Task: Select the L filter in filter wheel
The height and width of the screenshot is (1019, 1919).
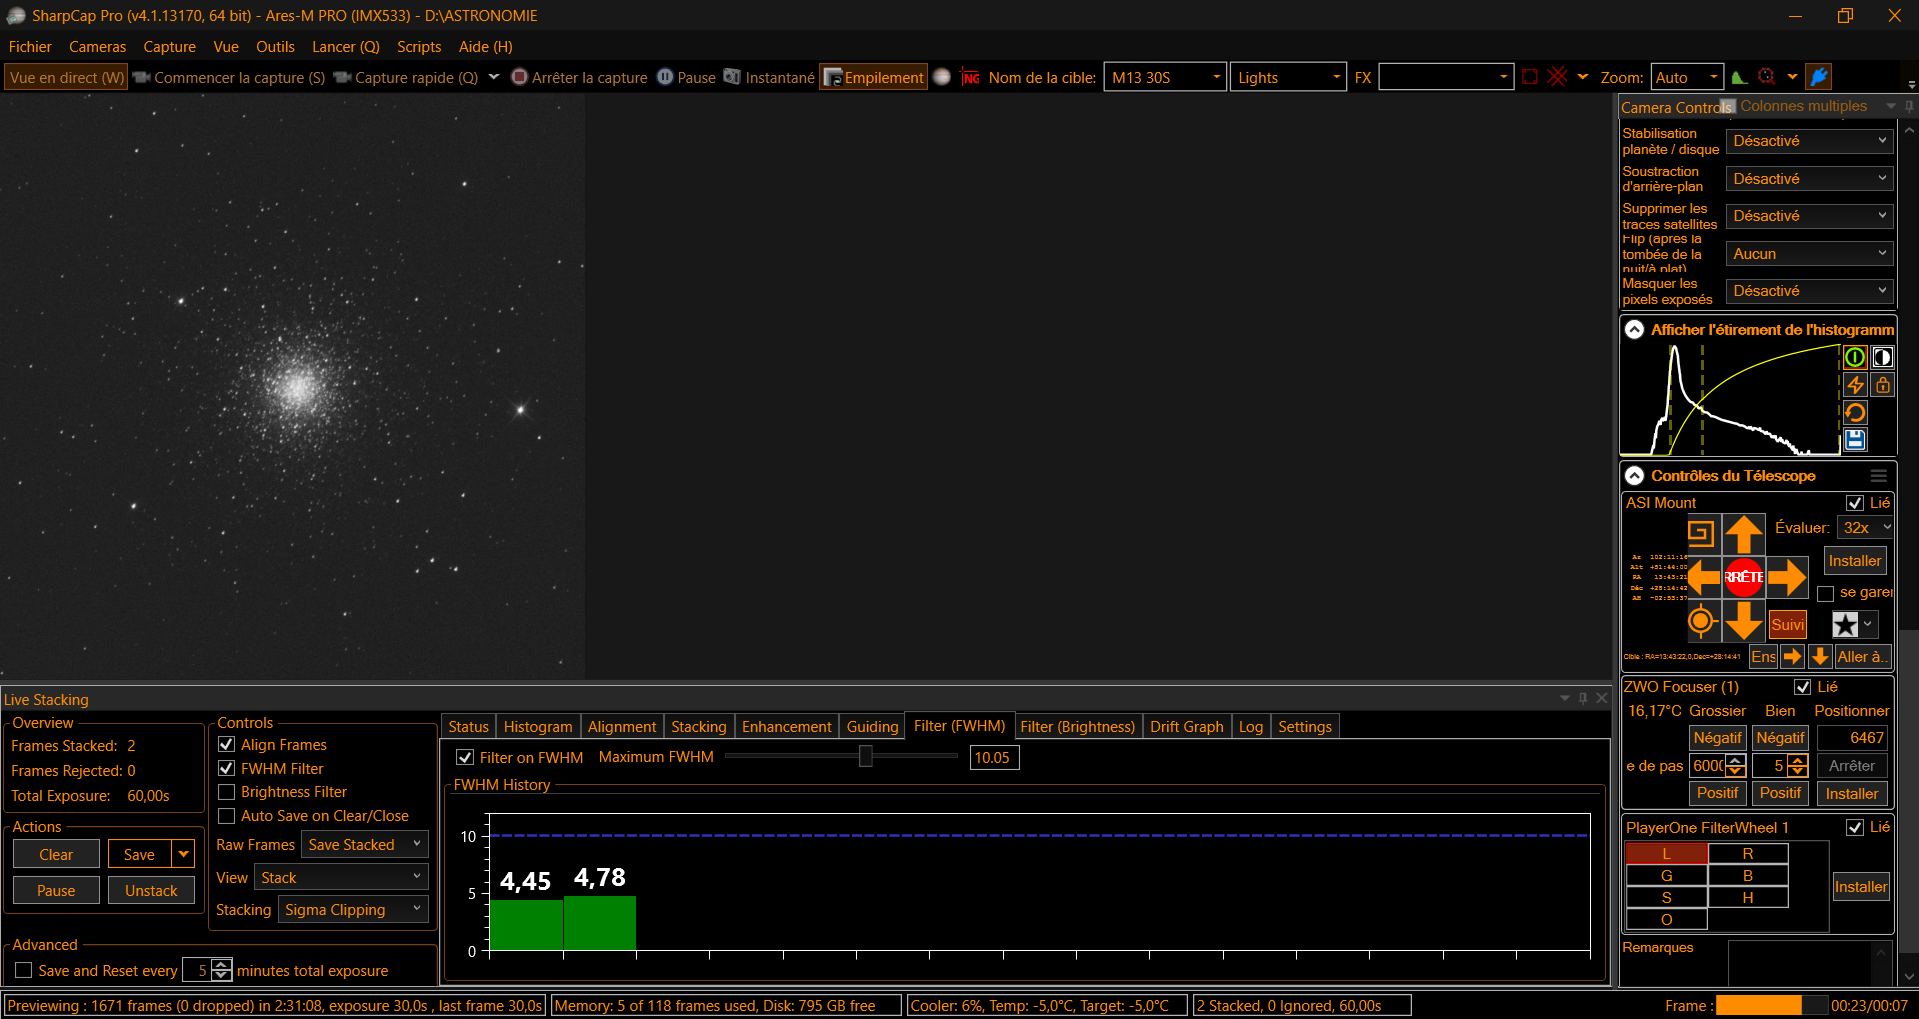Action: [1666, 853]
